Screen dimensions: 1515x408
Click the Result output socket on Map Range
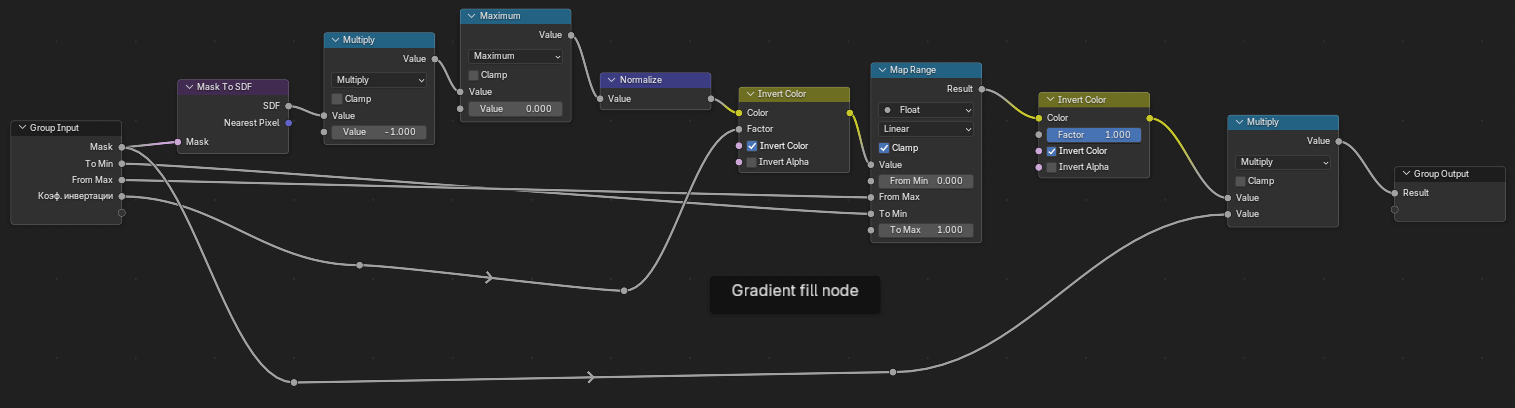981,89
